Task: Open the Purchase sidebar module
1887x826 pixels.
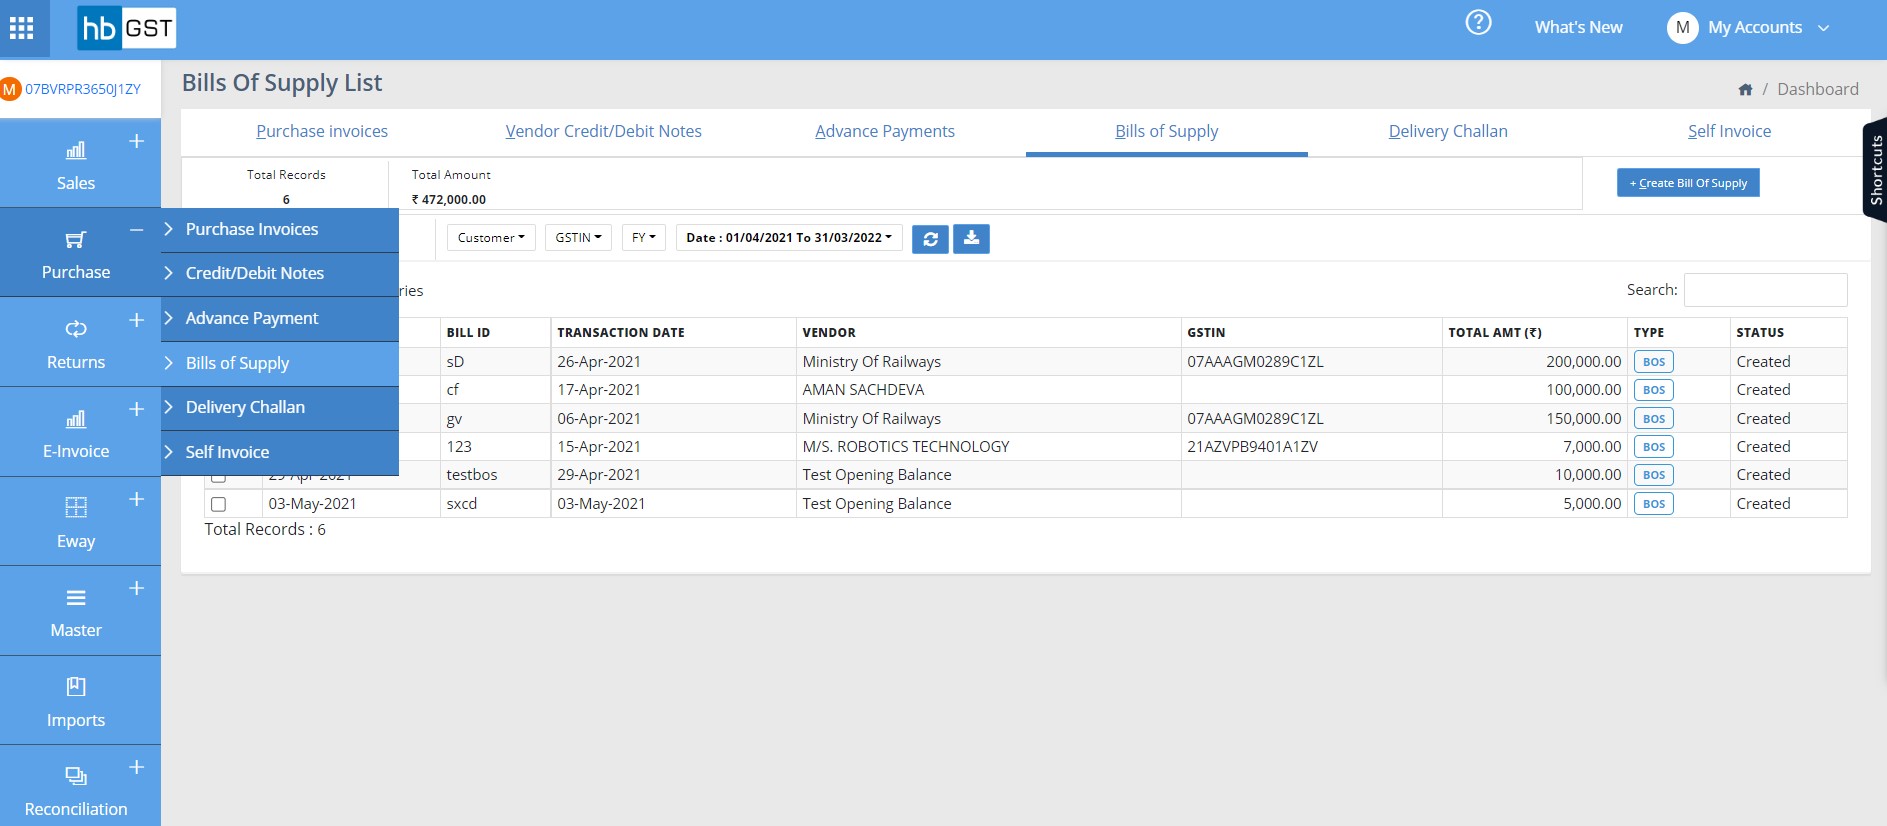Action: point(76,254)
